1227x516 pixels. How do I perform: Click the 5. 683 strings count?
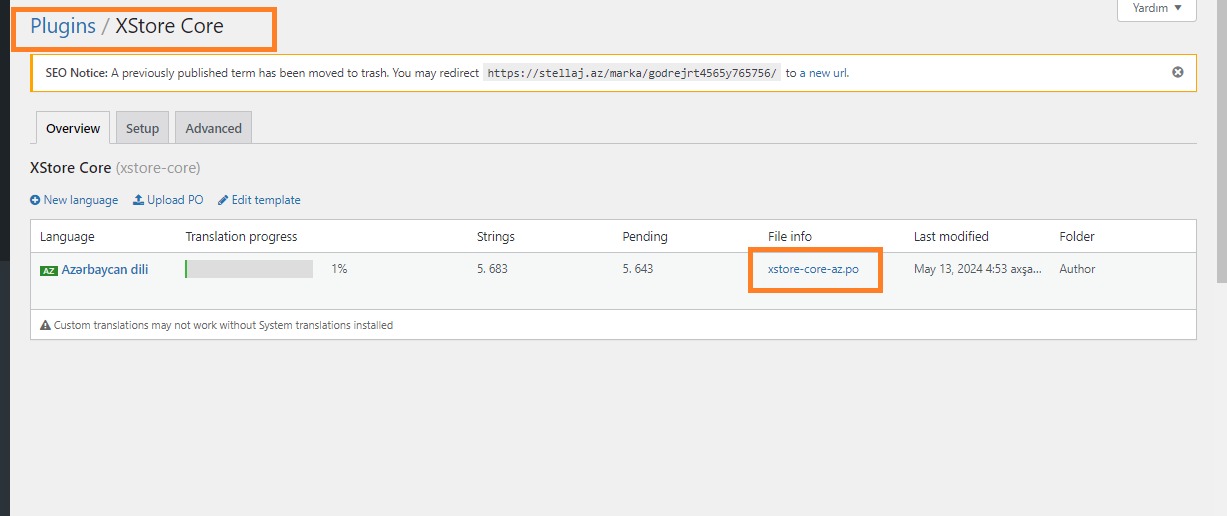click(492, 269)
